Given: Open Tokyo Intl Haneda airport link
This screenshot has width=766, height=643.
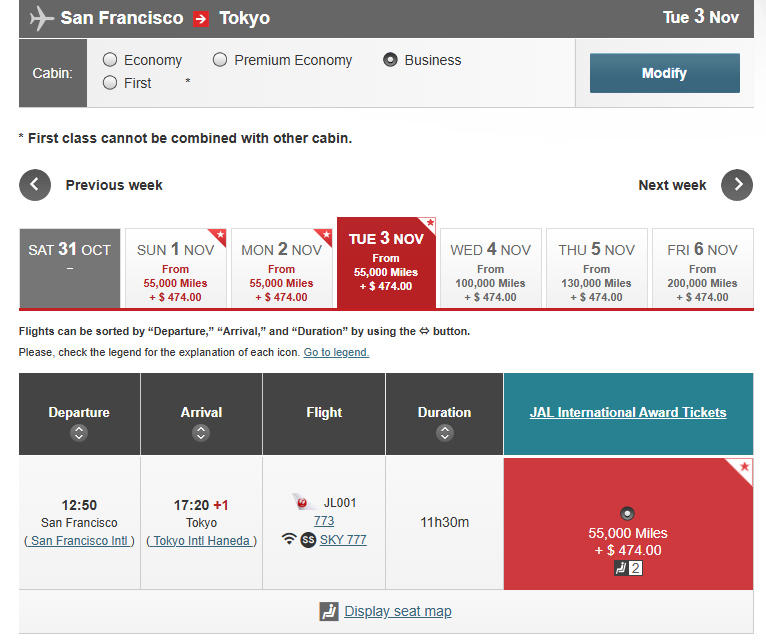Looking at the screenshot, I should pyautogui.click(x=201, y=541).
